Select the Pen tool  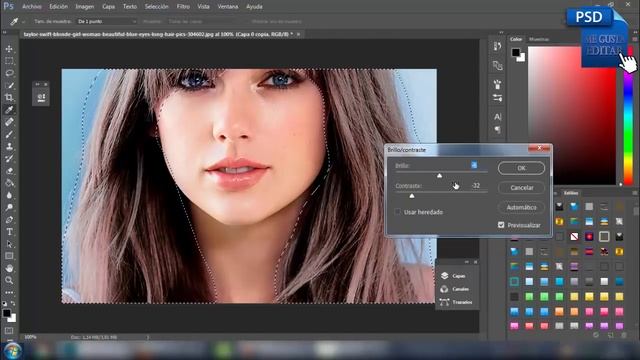[x=9, y=220]
